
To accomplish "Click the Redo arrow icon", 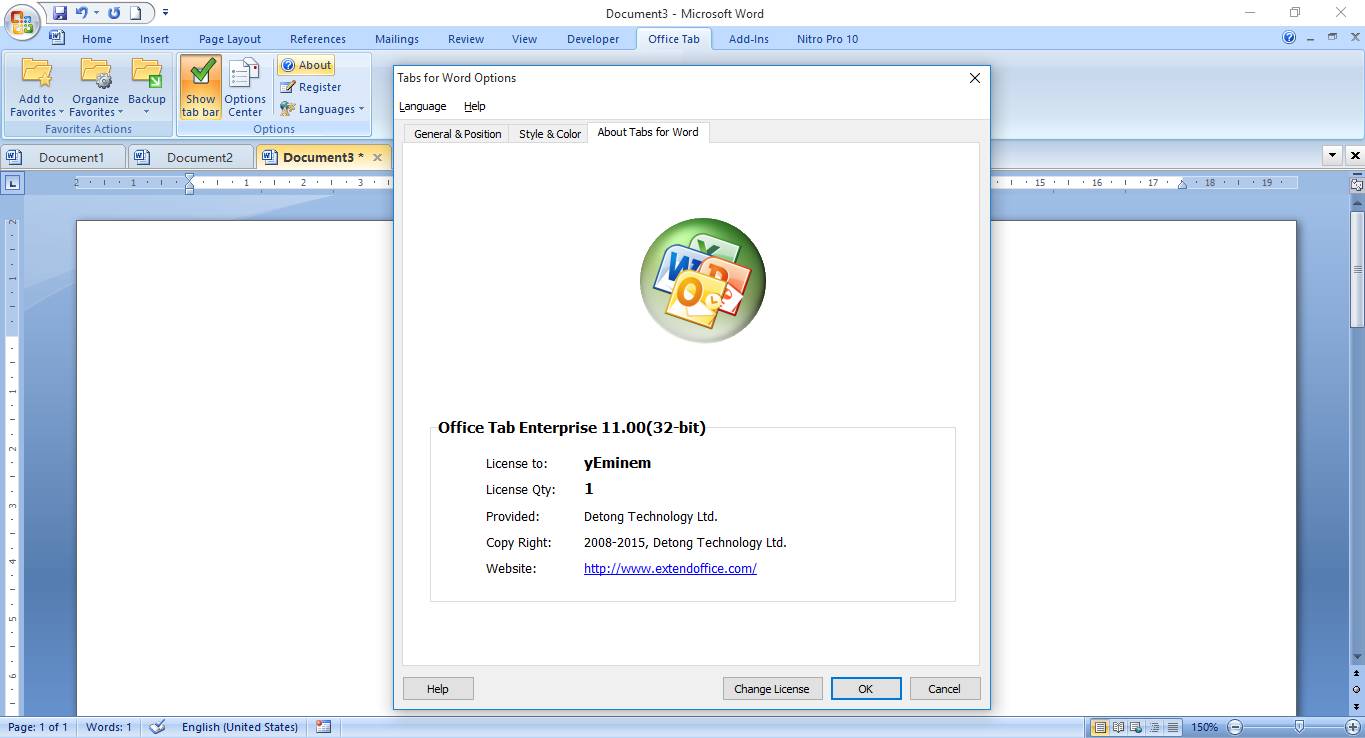I will (x=114, y=13).
